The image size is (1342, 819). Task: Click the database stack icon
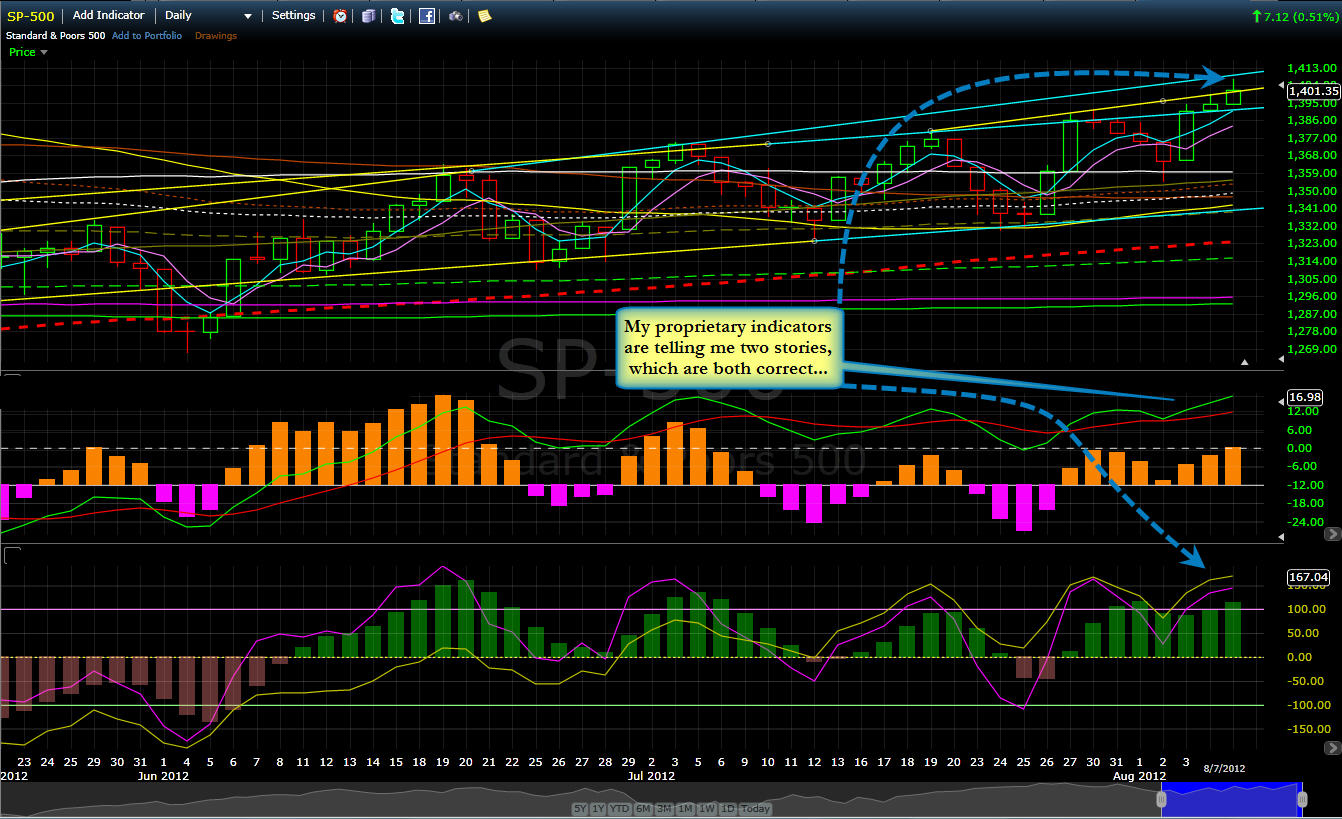369,16
